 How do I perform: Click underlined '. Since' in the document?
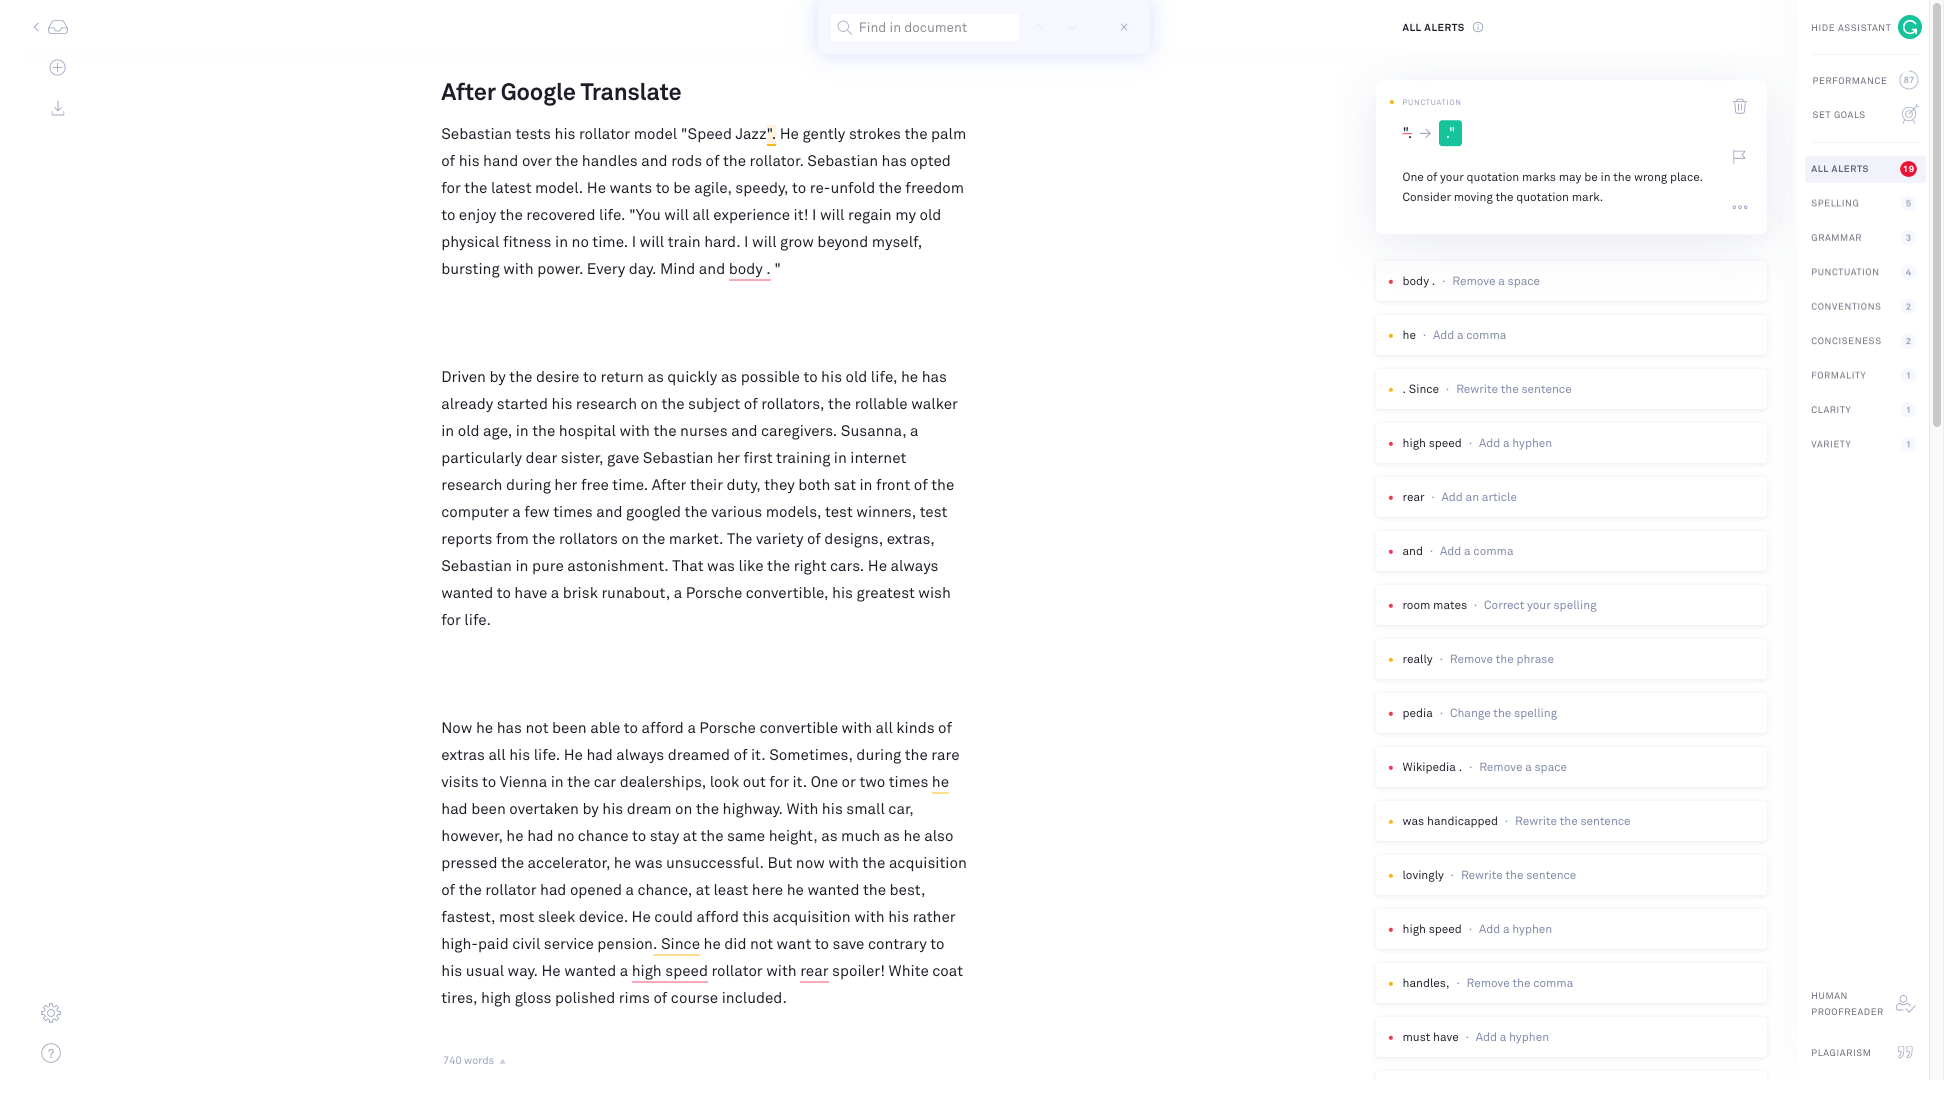pyautogui.click(x=677, y=944)
